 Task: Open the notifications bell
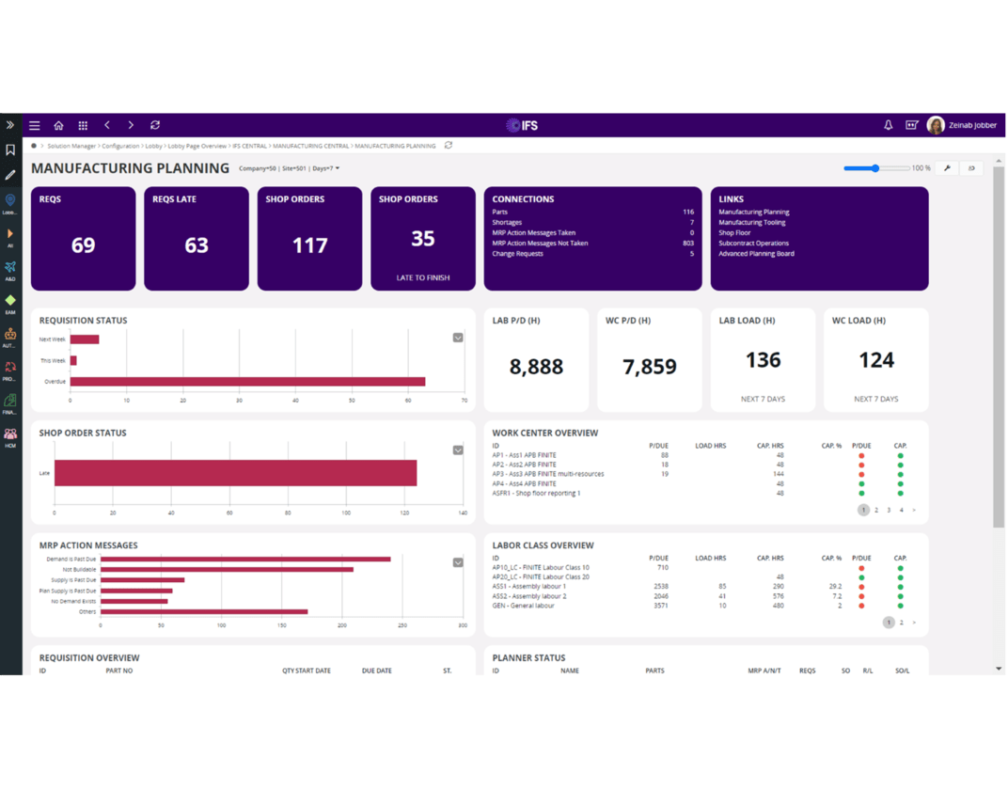pyautogui.click(x=888, y=125)
